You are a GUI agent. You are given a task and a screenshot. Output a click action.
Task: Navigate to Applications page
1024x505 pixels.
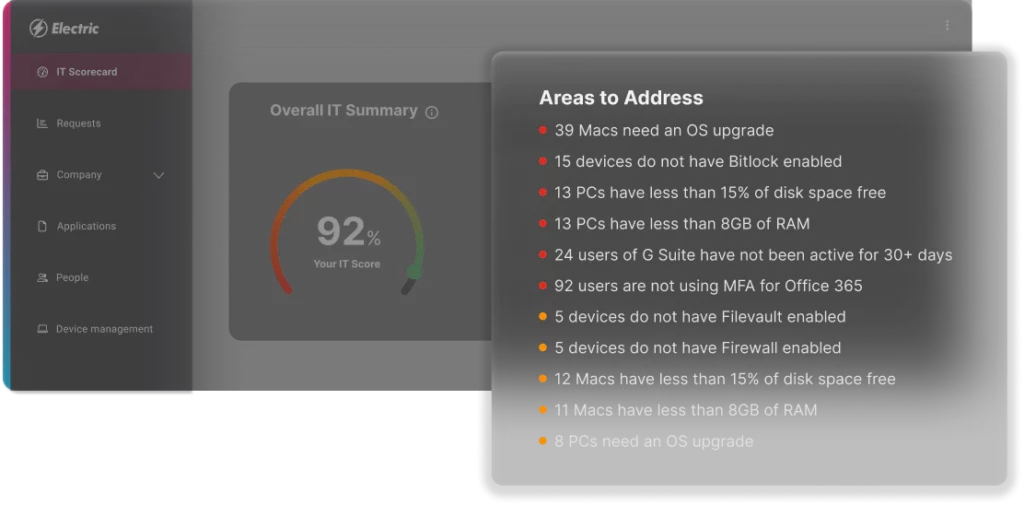(86, 227)
